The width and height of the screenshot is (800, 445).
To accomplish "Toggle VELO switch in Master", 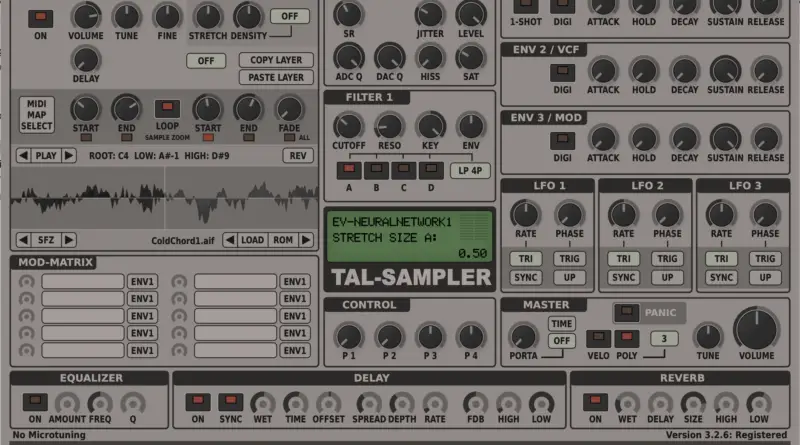I will click(598, 339).
